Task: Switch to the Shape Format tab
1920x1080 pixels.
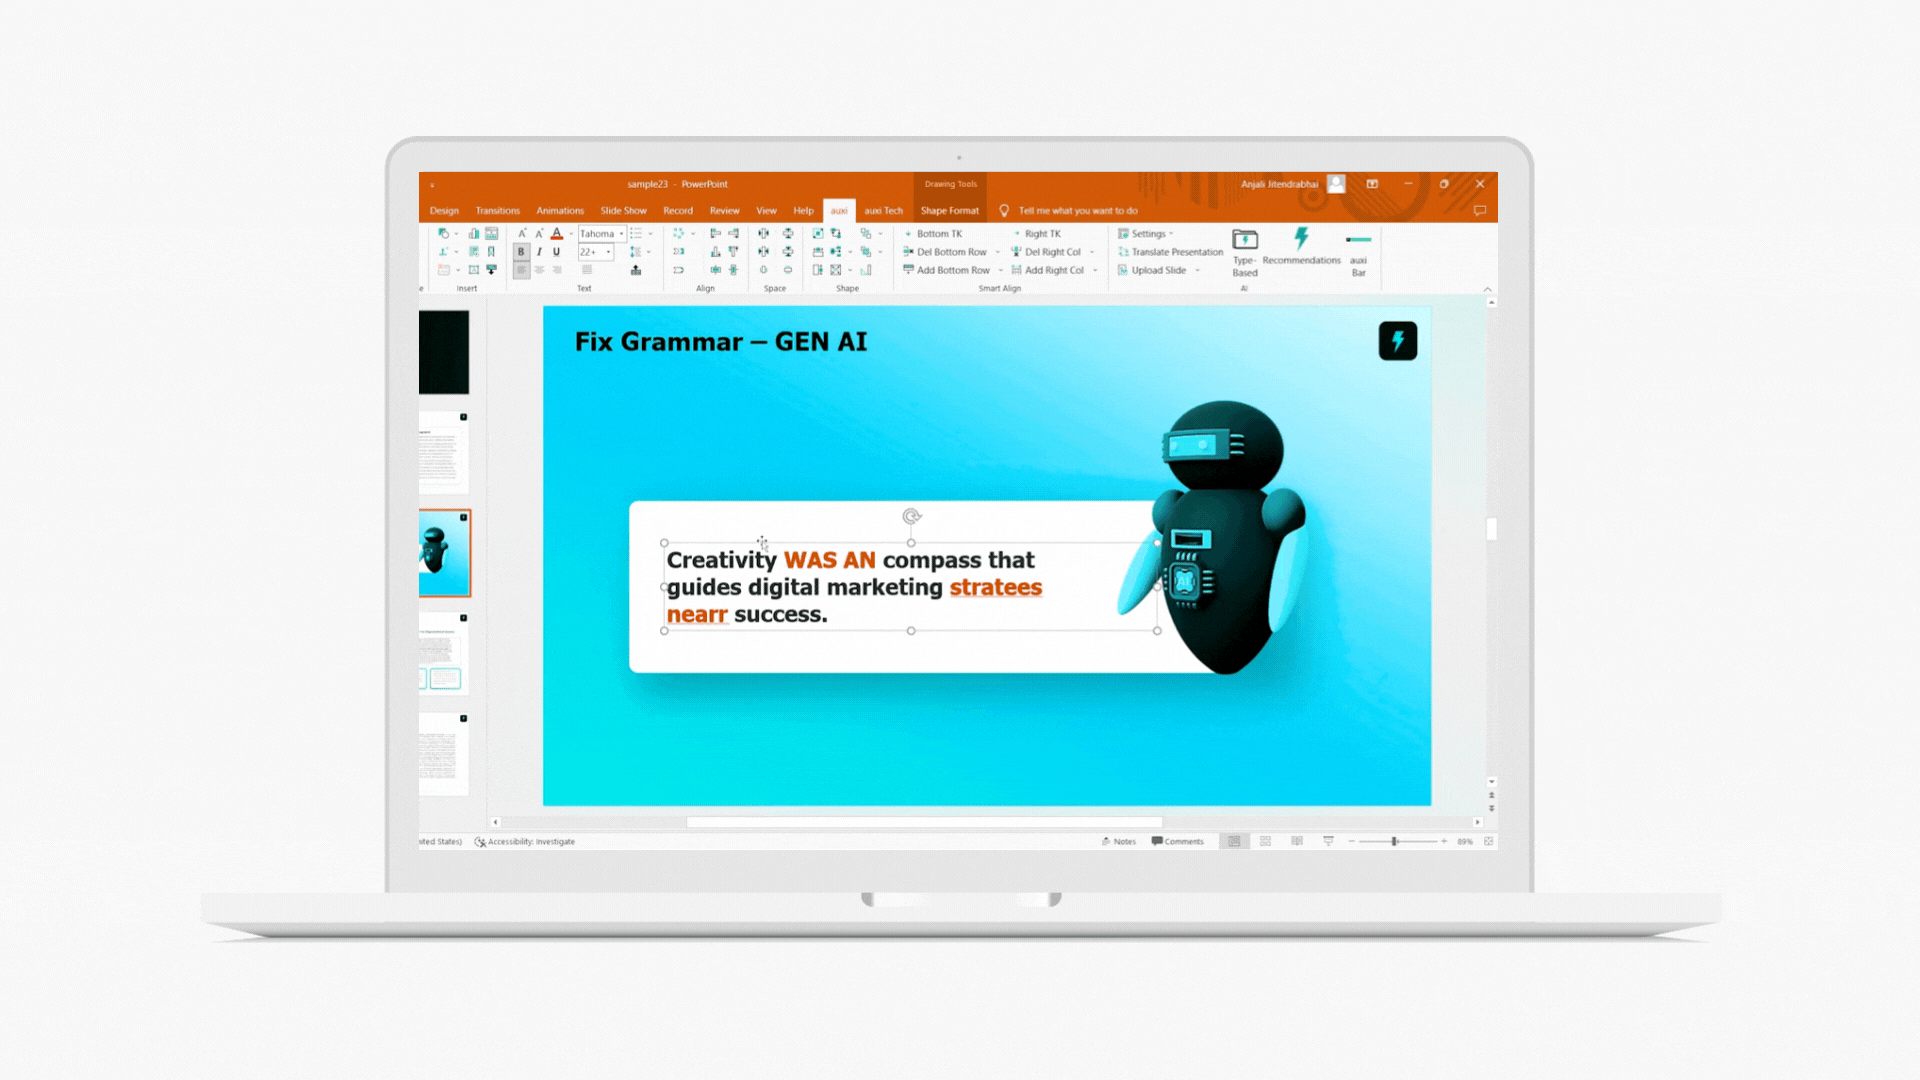Action: click(949, 211)
